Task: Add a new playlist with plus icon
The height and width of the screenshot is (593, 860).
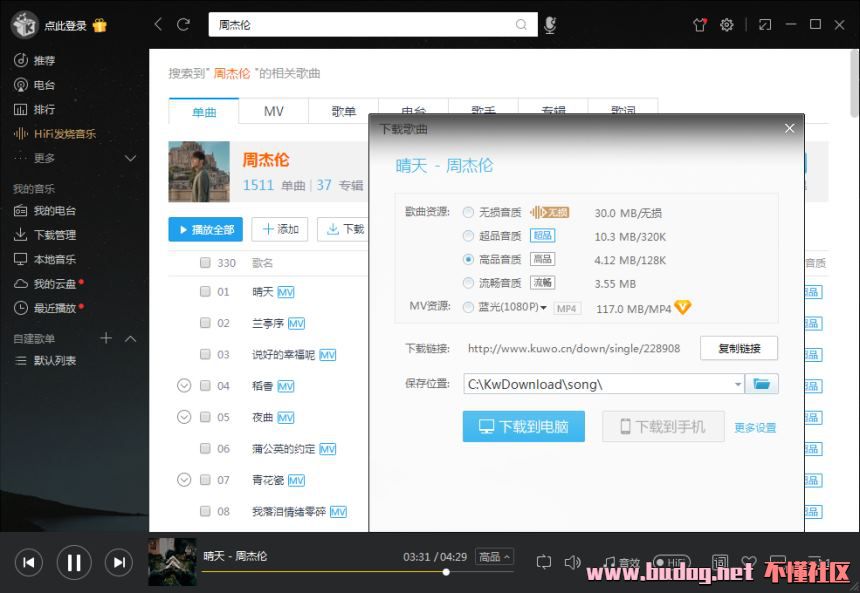Action: click(106, 338)
